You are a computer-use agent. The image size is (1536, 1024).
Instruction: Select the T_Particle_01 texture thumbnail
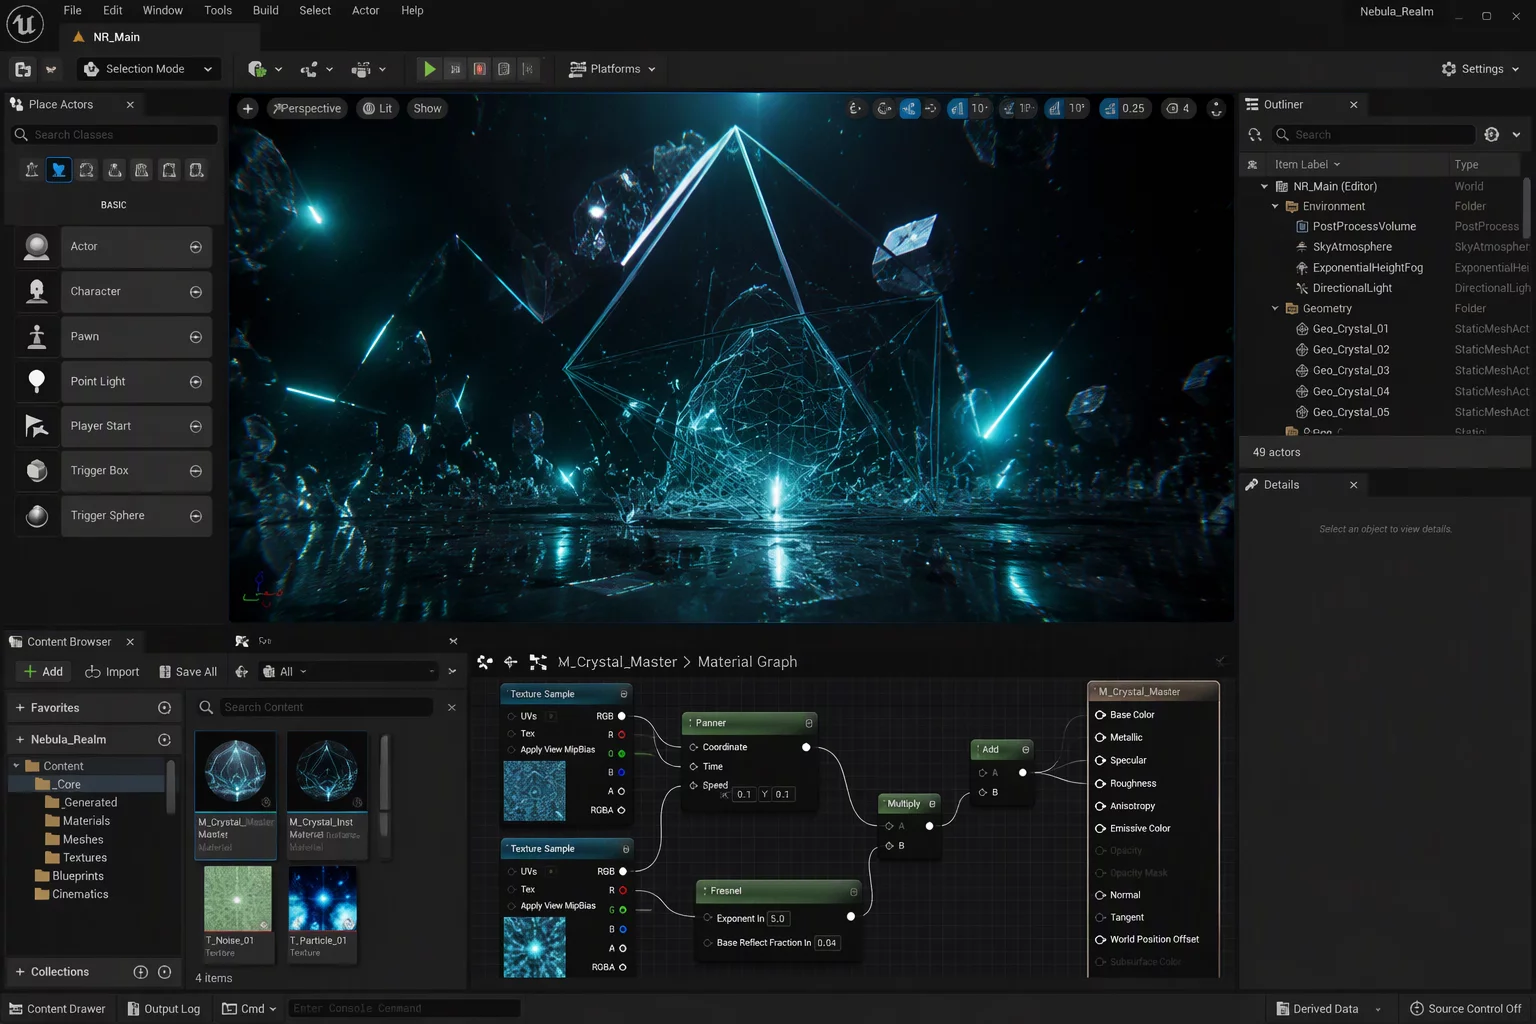[x=322, y=899]
